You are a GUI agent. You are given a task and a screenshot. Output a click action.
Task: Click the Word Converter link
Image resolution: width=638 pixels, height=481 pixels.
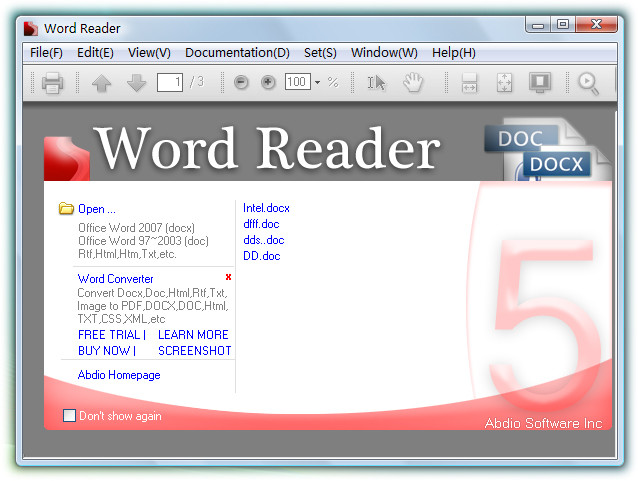[x=116, y=279]
